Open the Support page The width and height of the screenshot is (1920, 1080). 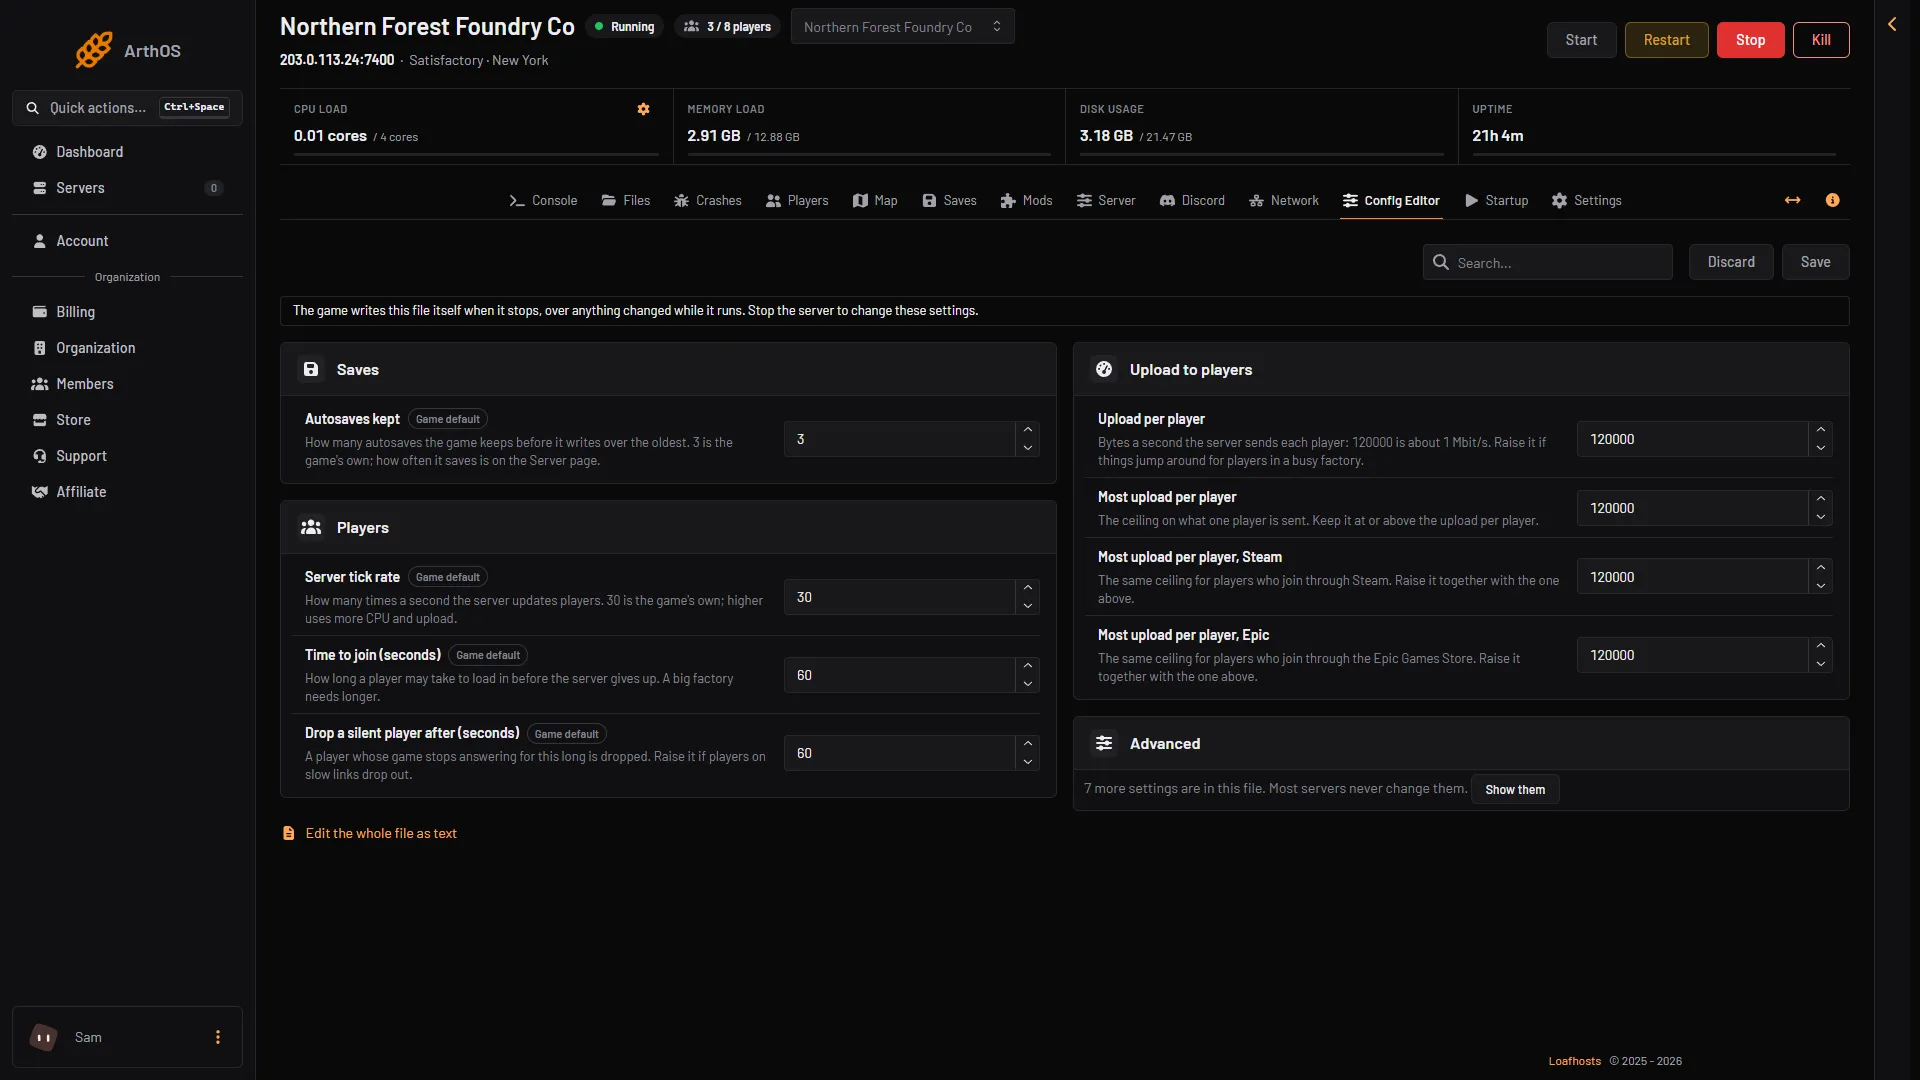127,456
